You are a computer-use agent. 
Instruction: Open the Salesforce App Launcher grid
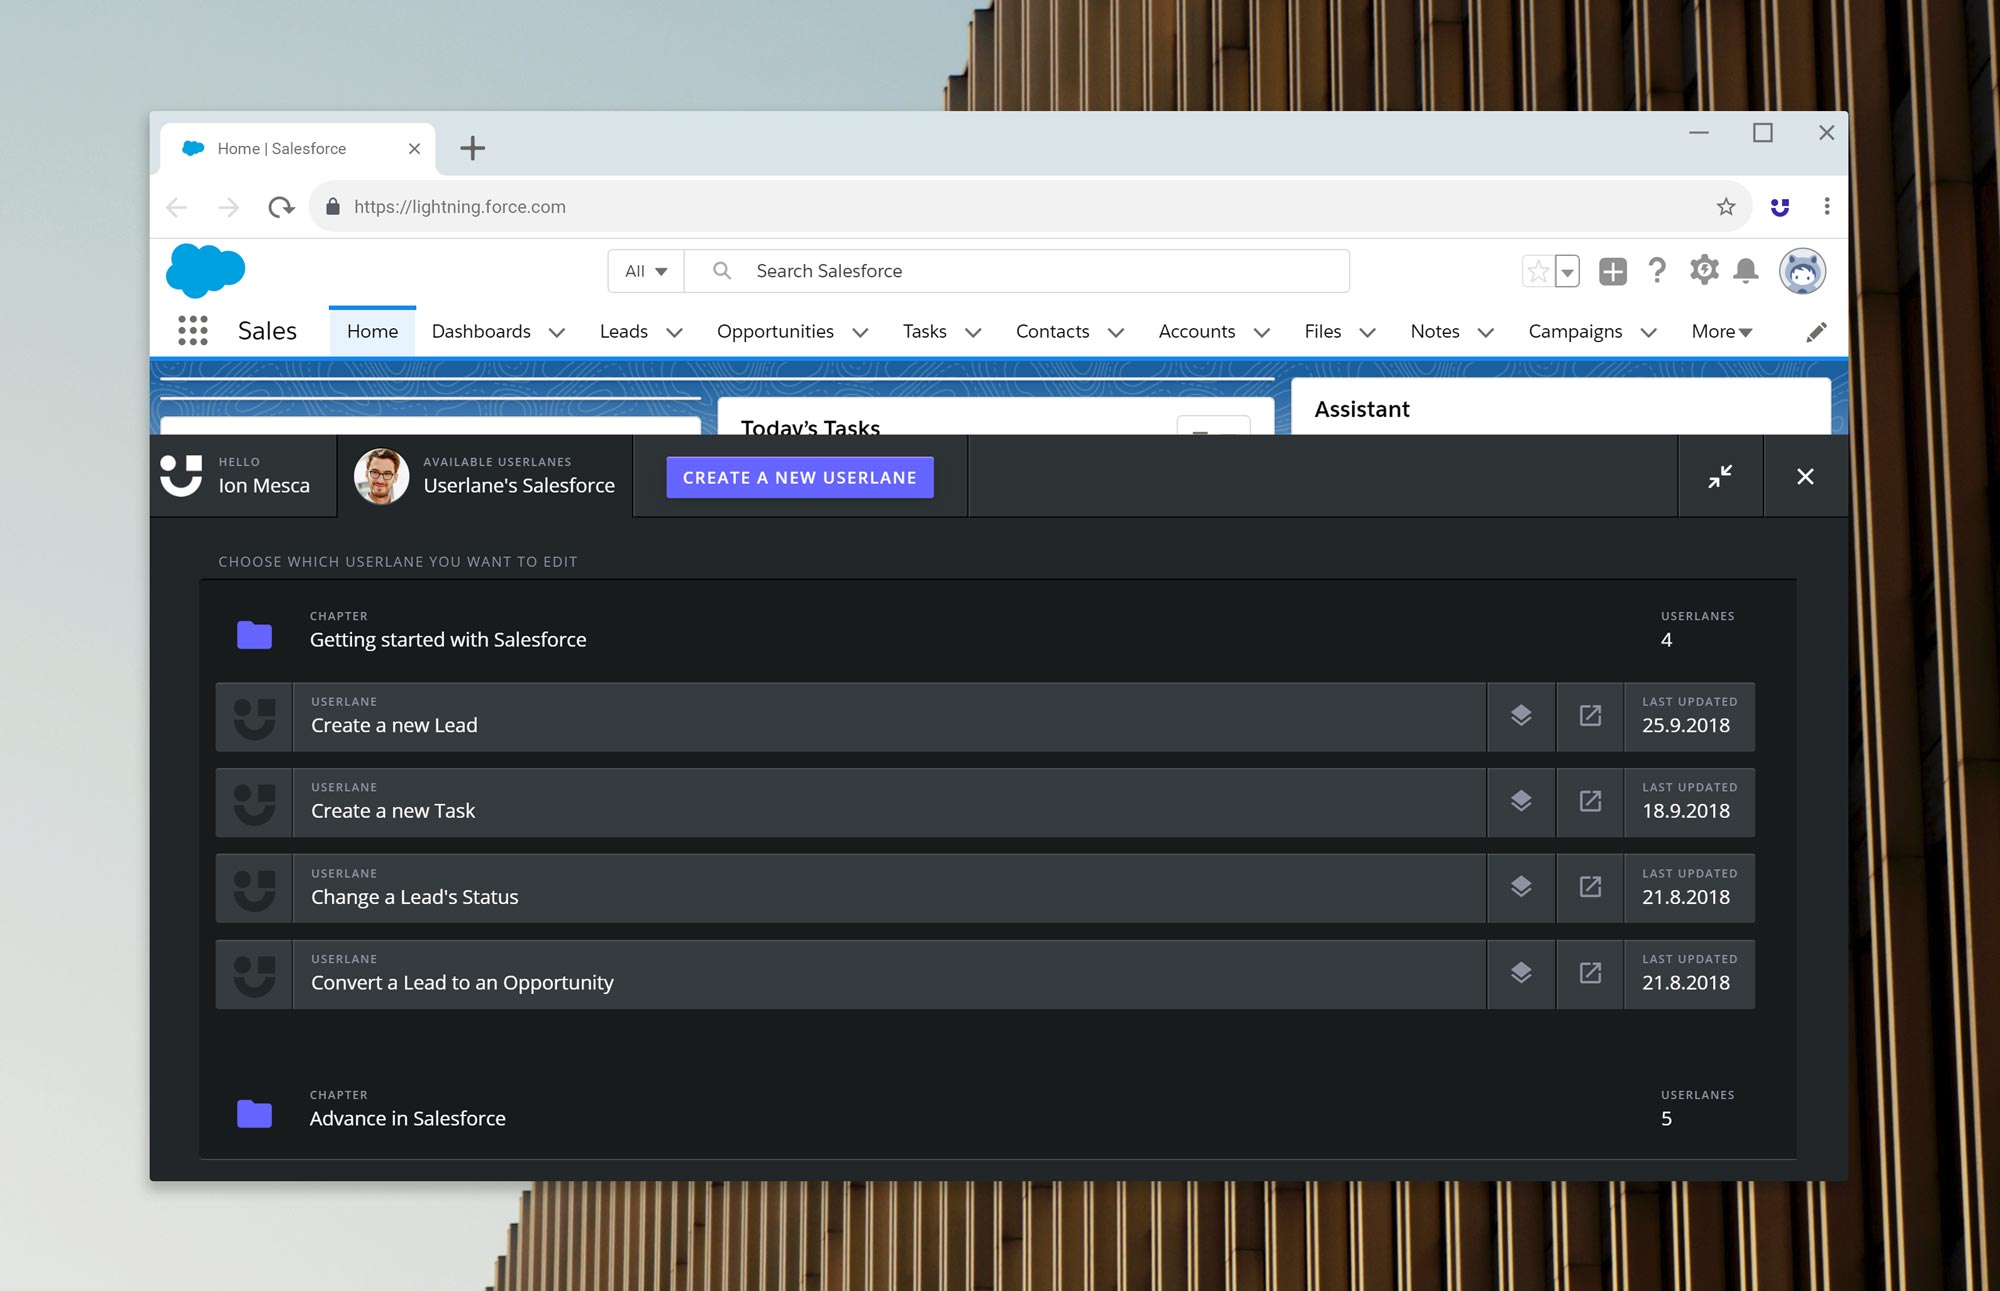[x=192, y=331]
